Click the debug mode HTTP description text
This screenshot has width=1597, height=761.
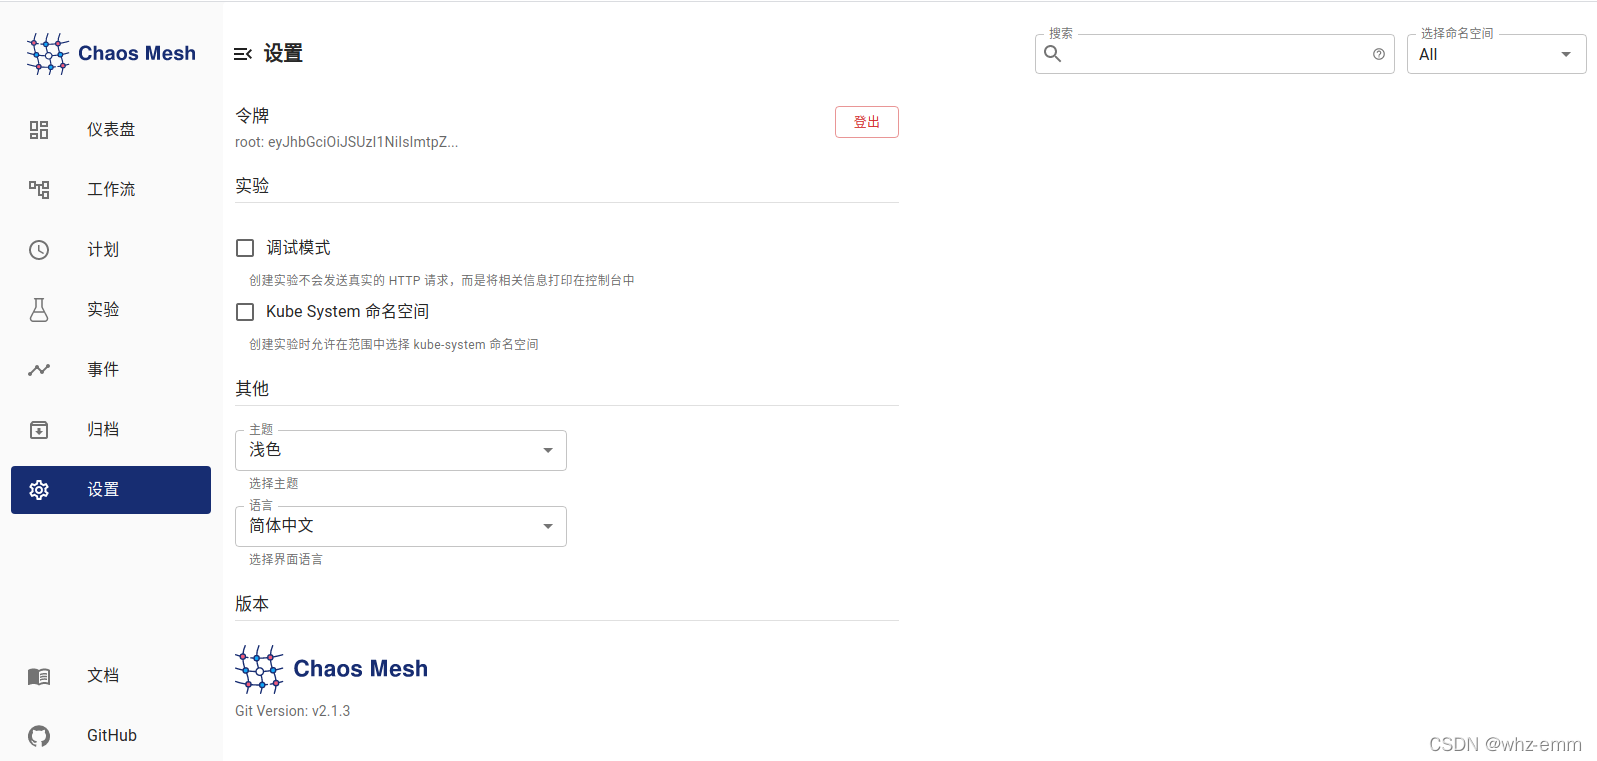pyautogui.click(x=442, y=281)
